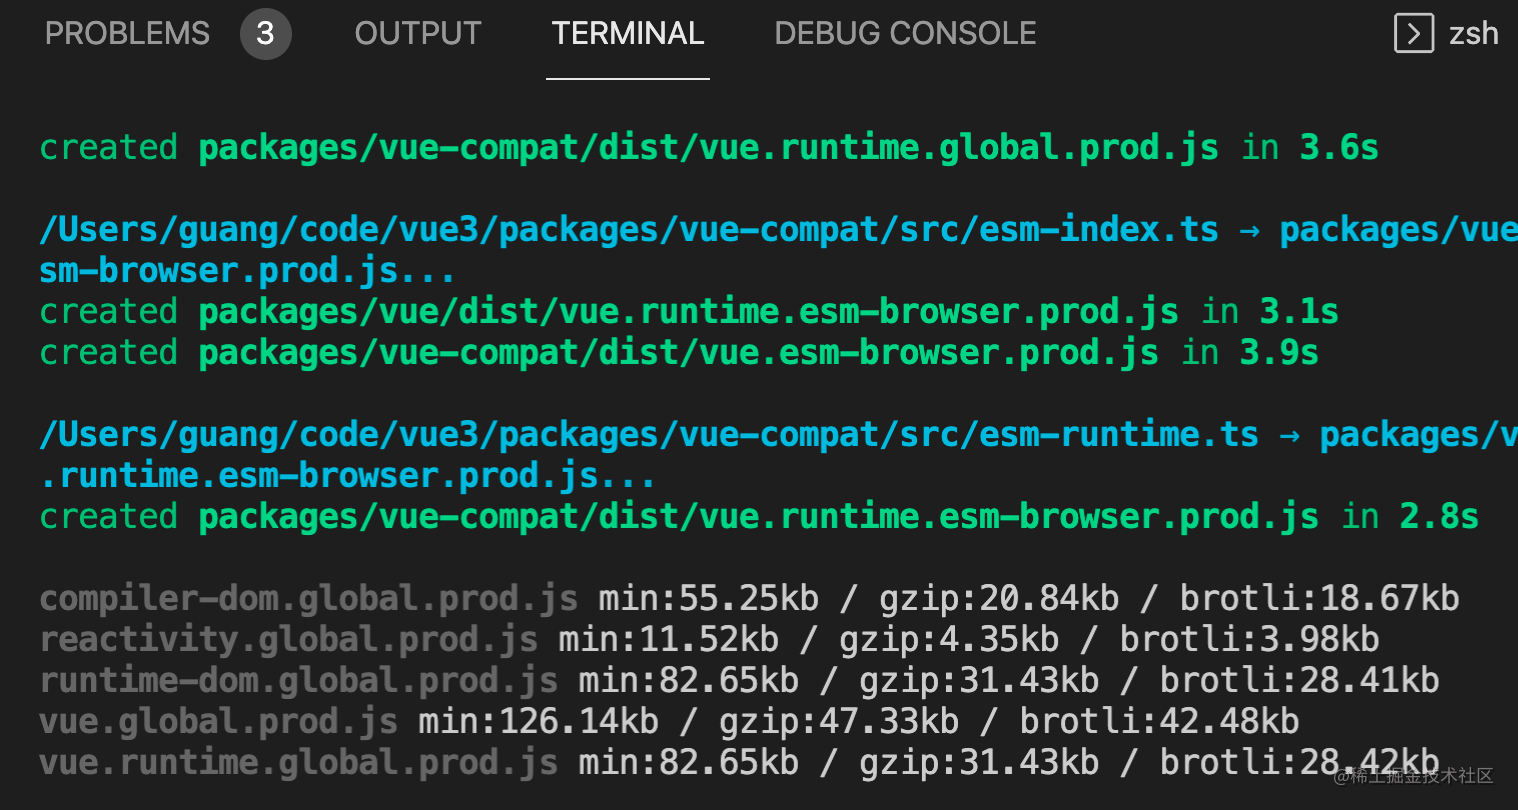This screenshot has height=810, width=1518.
Task: Open the vue-compat vue.esm-browser.prod.js created path
Action: pos(678,353)
